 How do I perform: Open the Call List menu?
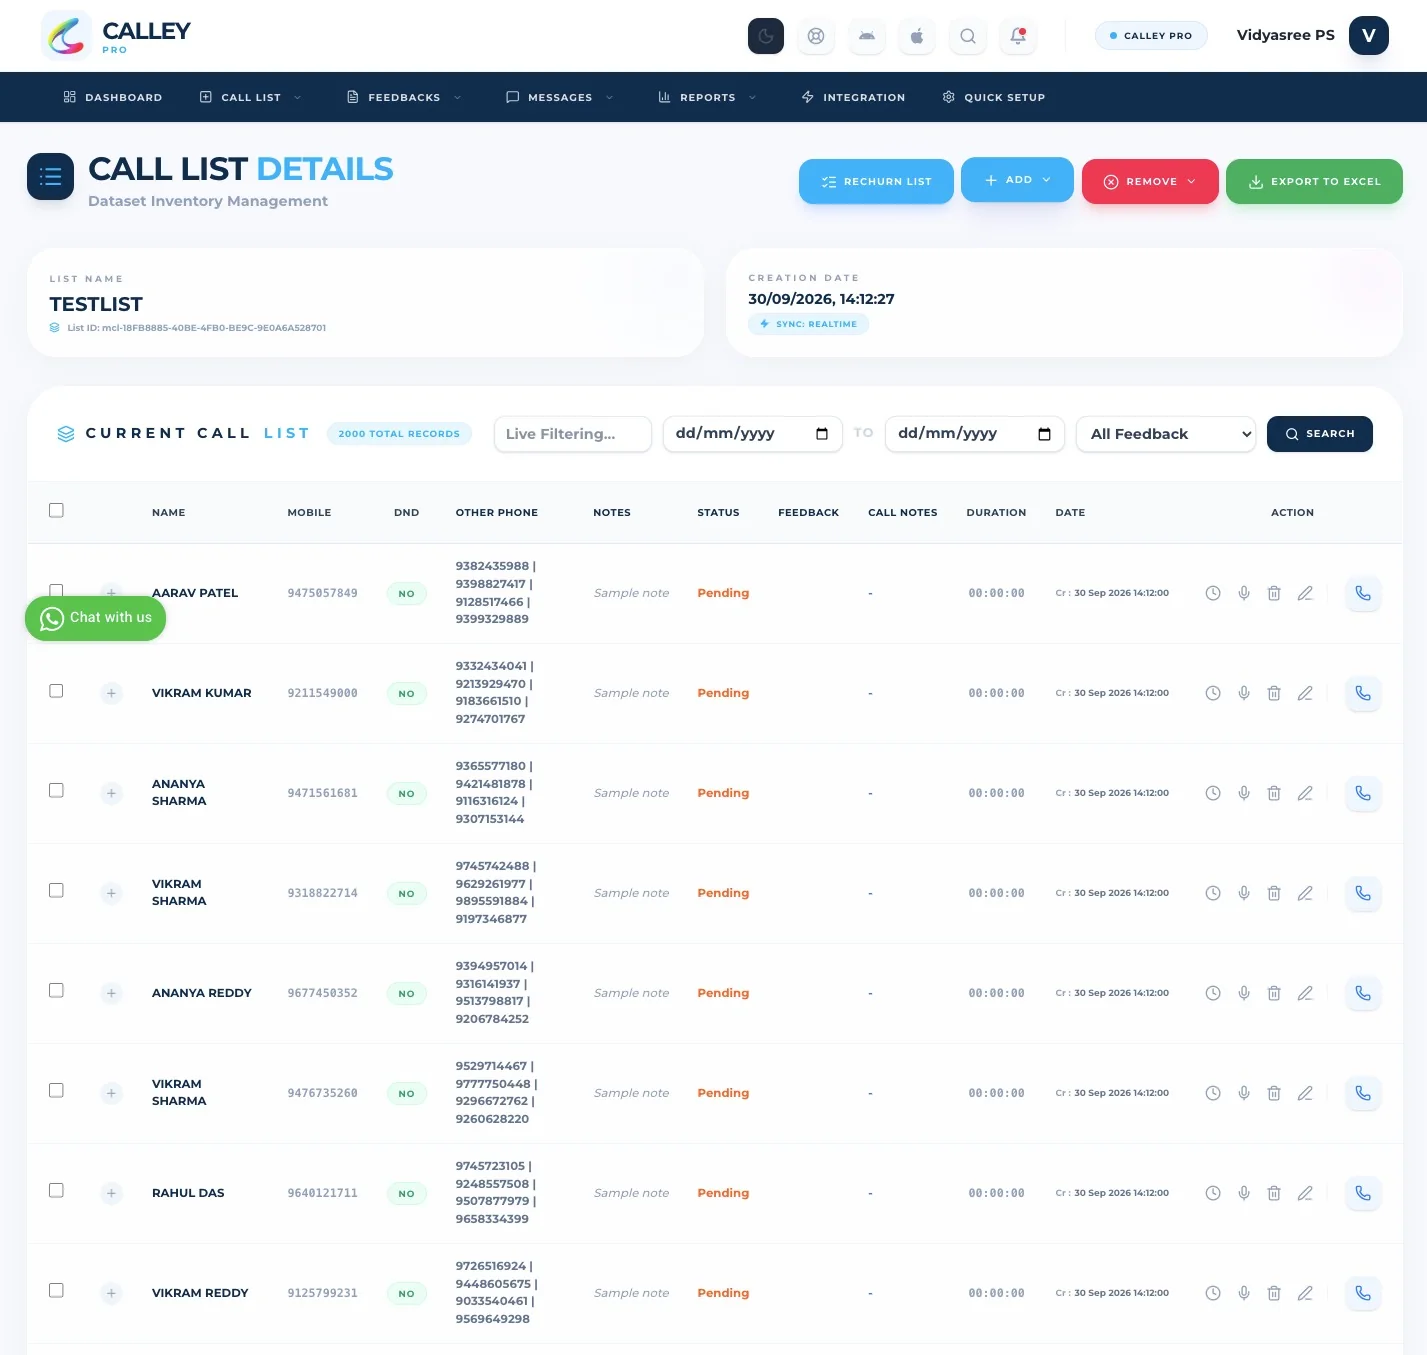(x=251, y=97)
